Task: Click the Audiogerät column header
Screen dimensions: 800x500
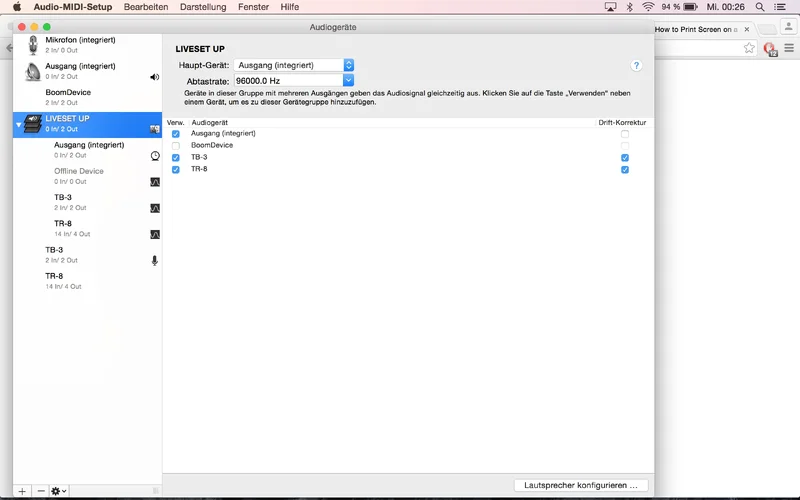Action: point(210,122)
